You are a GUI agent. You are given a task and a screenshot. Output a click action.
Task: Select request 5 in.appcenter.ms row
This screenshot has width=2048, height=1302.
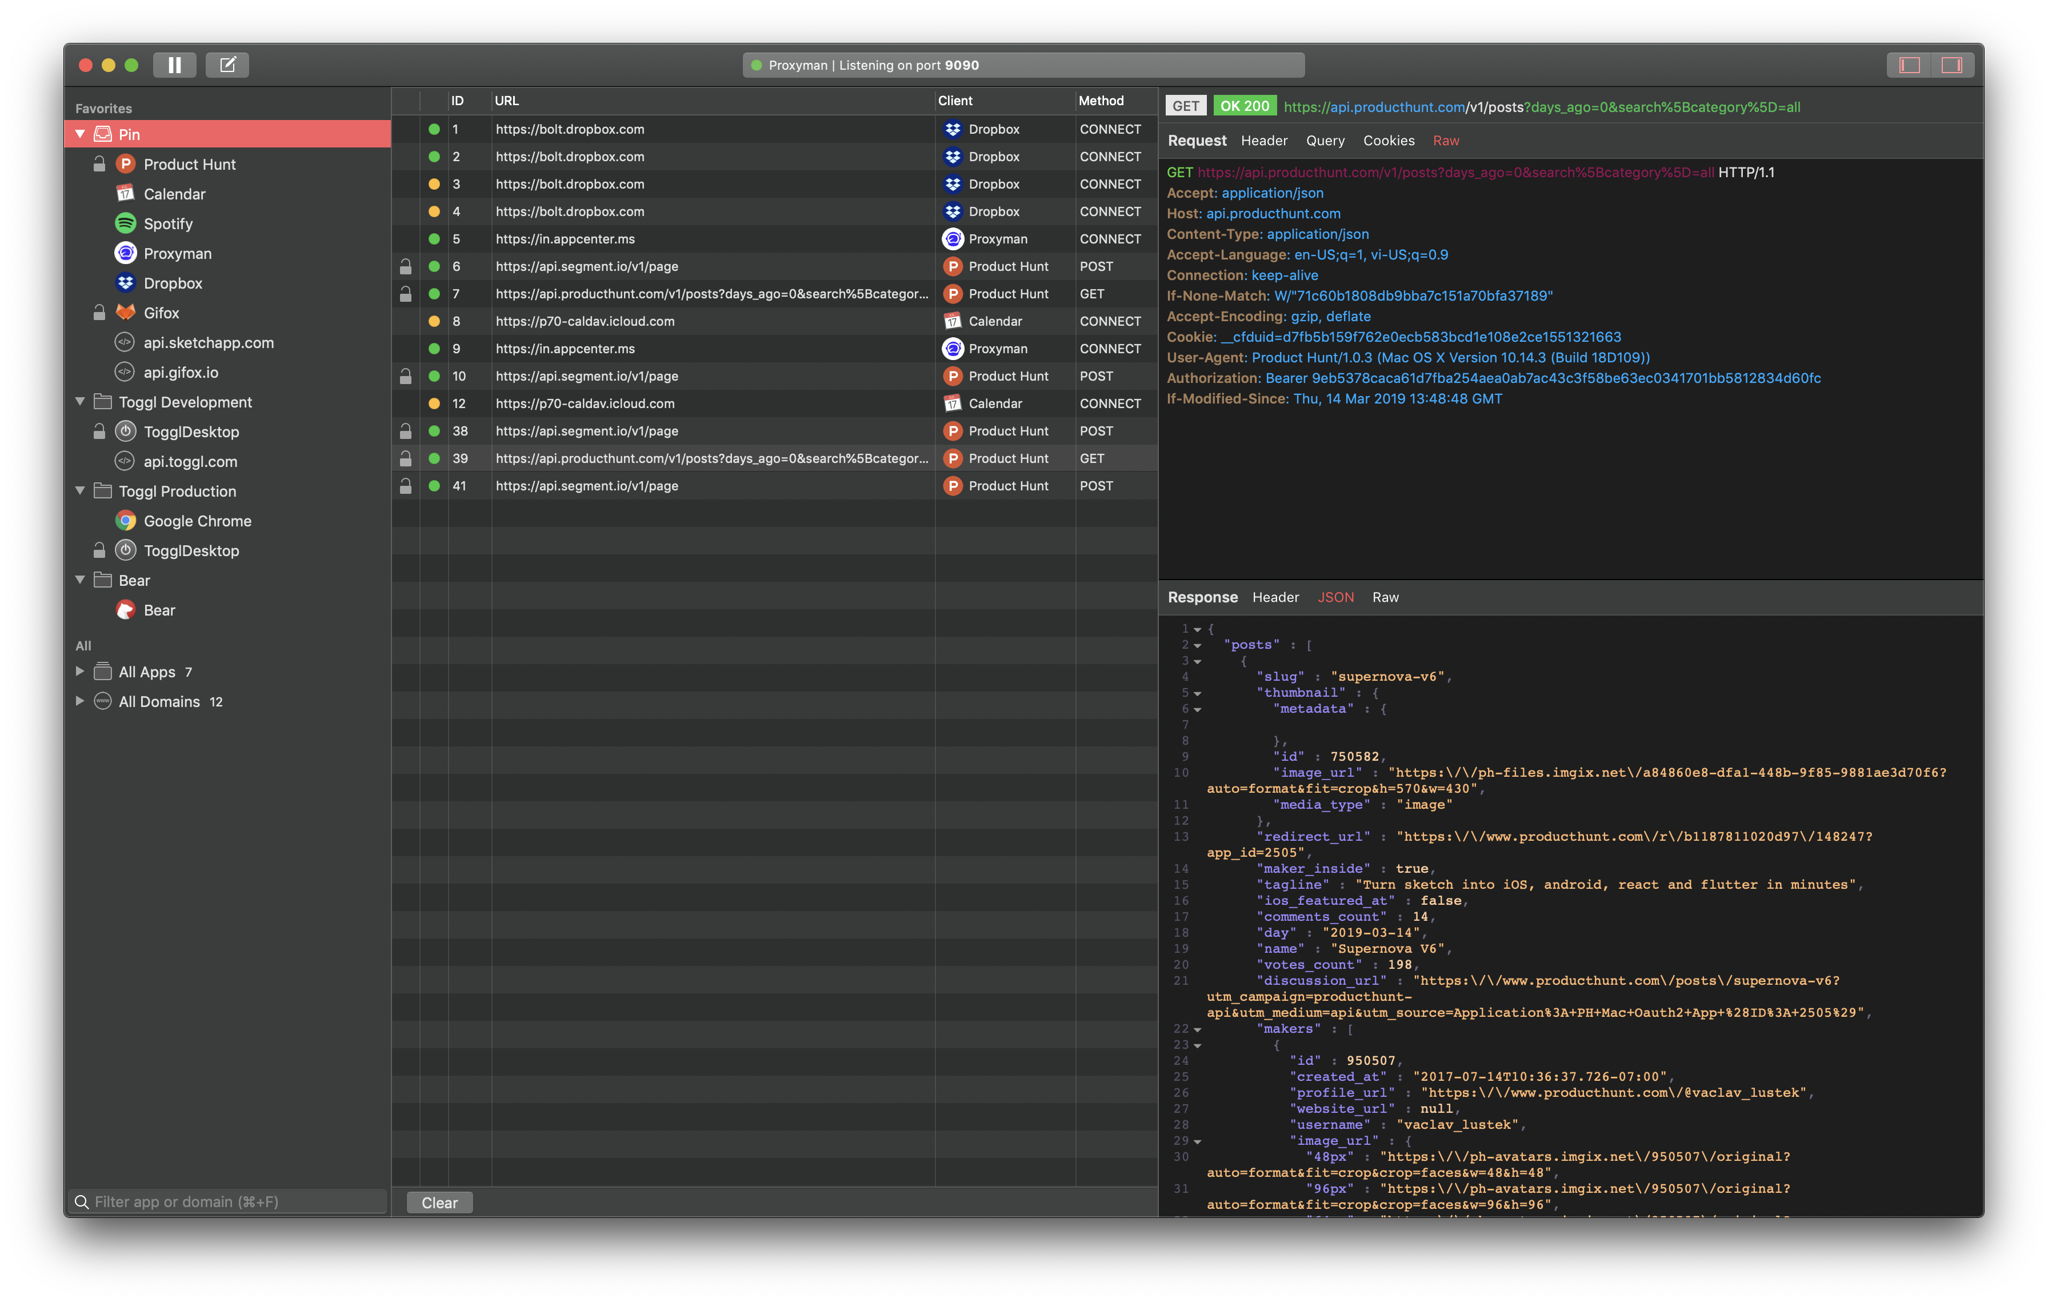pyautogui.click(x=774, y=239)
